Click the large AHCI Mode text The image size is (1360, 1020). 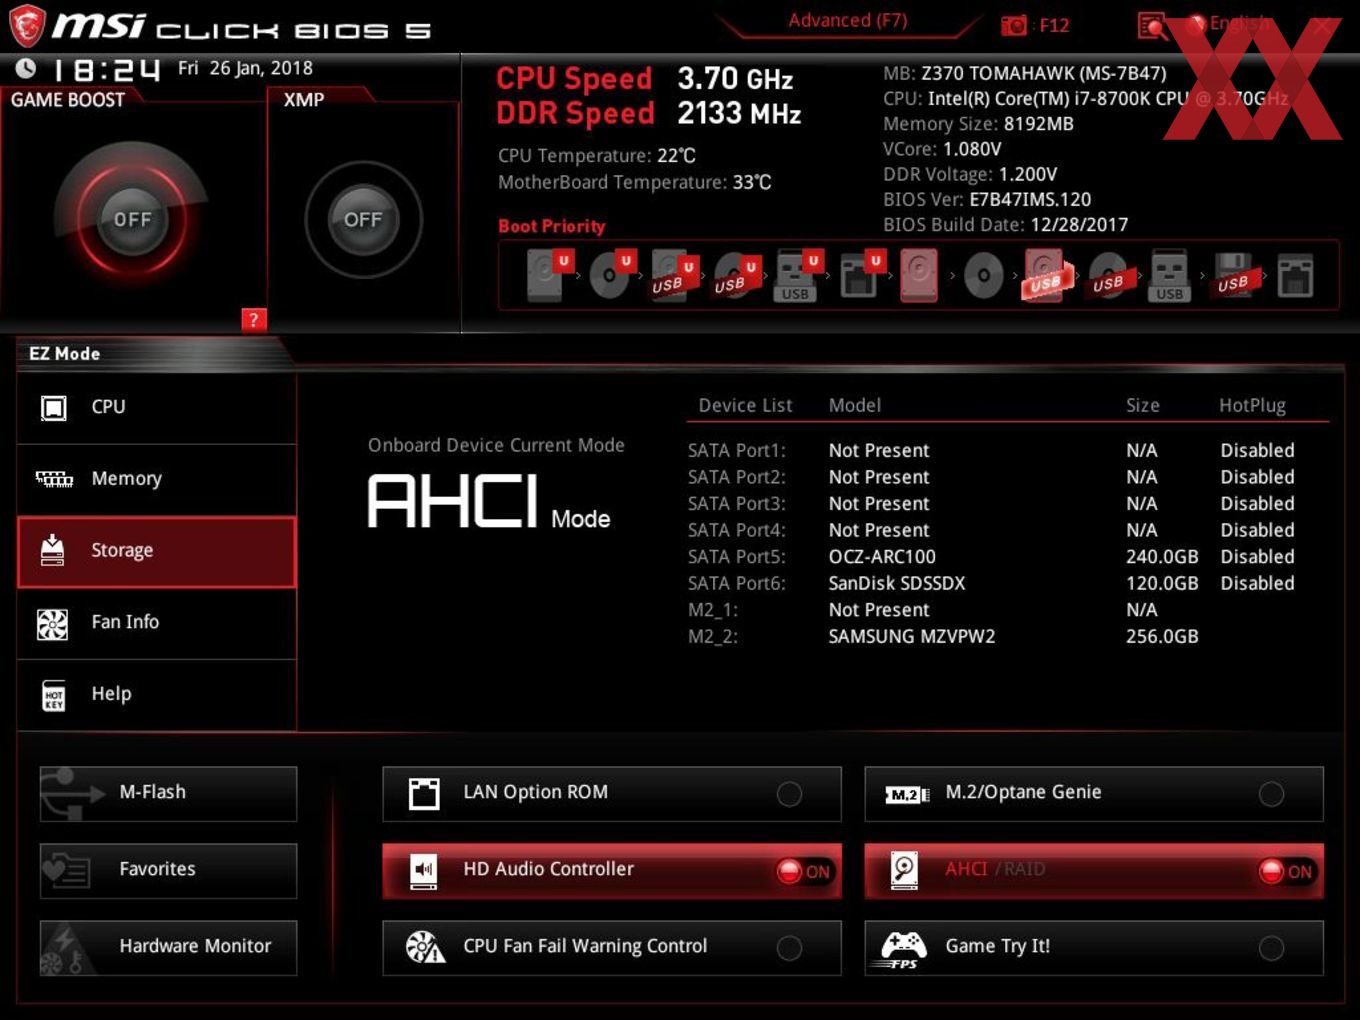489,502
